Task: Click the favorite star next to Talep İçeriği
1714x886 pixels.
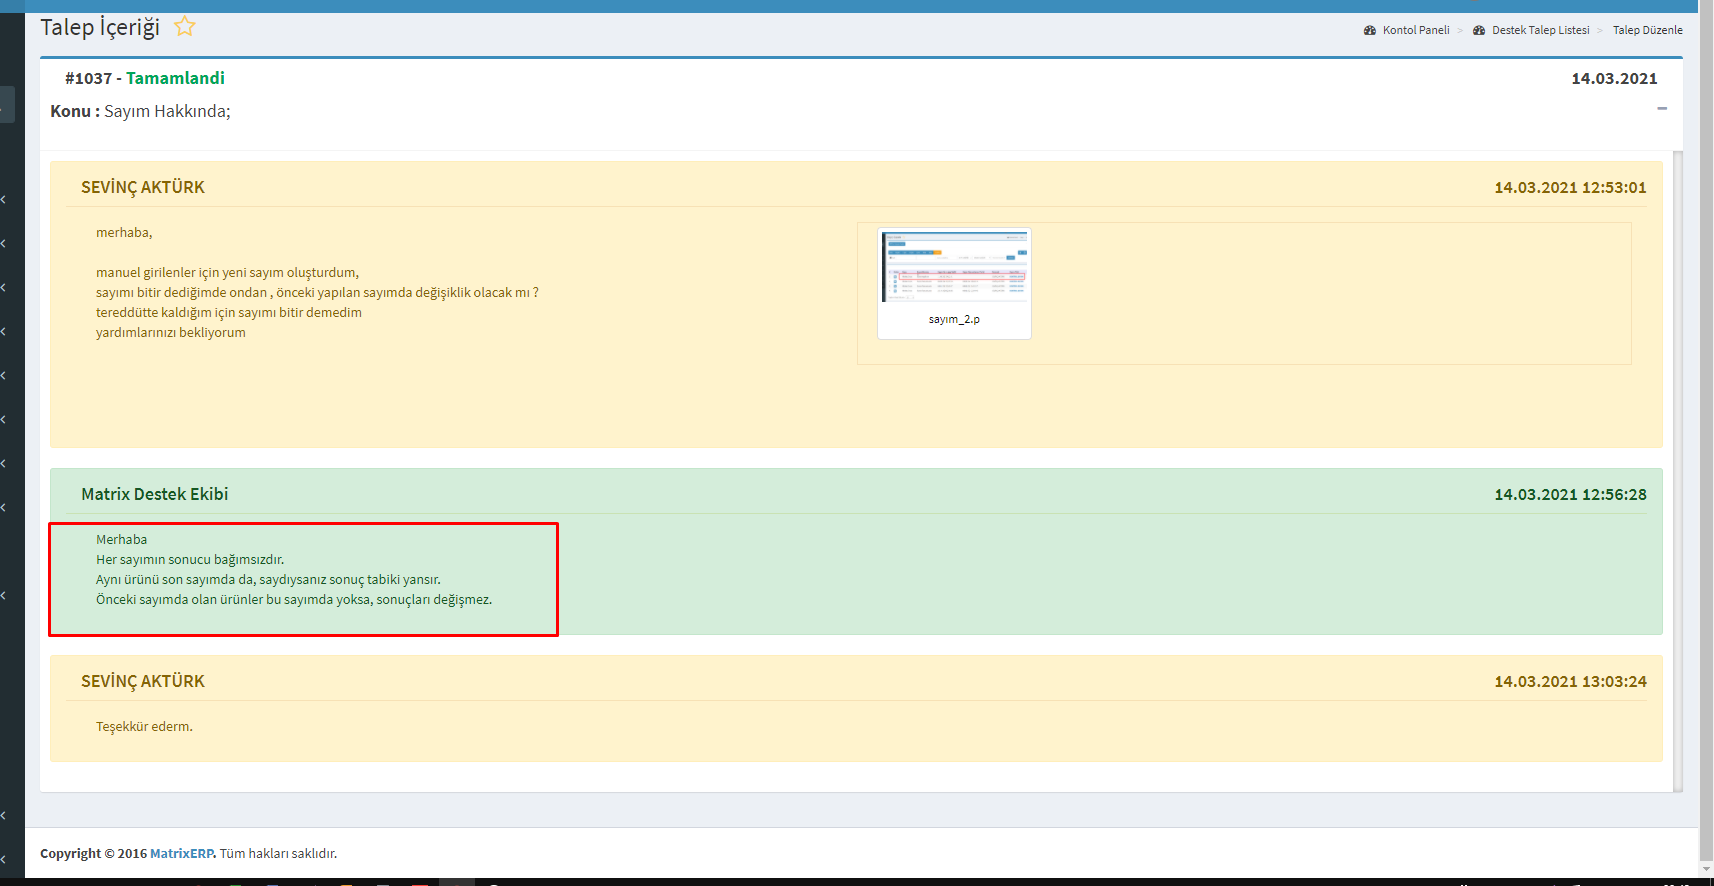Action: (184, 27)
